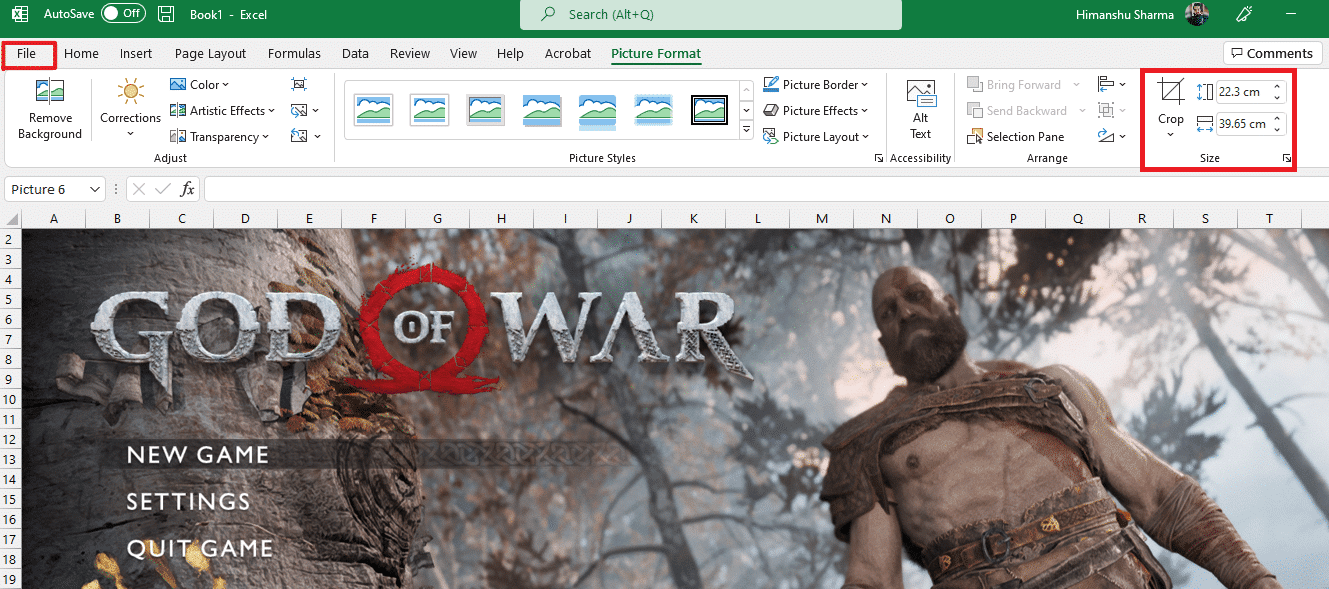1329x589 pixels.
Task: Select row 10 header
Action: point(11,399)
